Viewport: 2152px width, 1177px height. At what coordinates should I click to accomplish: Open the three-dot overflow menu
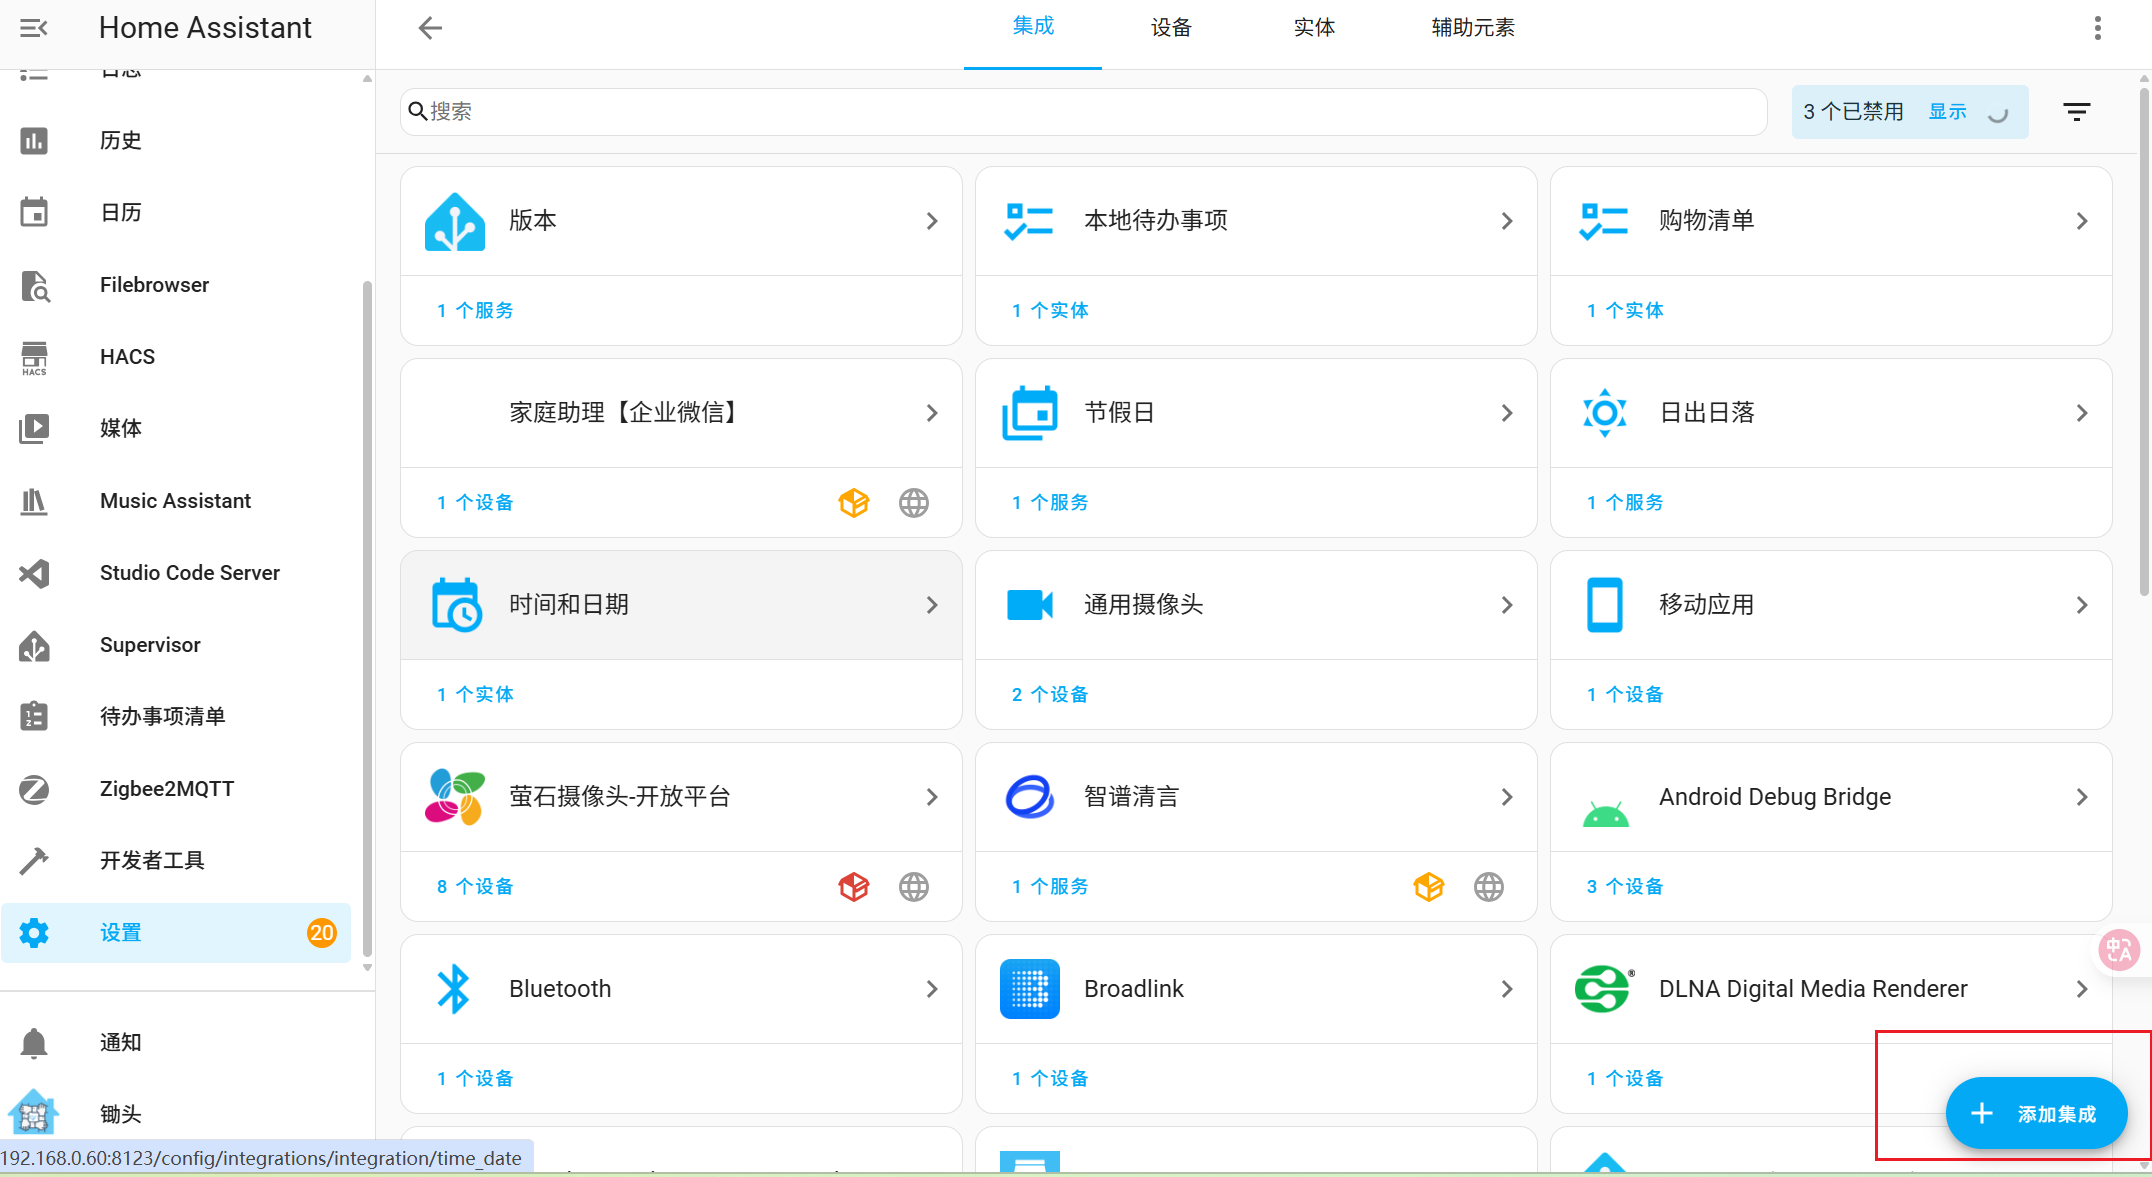pos(2098,28)
